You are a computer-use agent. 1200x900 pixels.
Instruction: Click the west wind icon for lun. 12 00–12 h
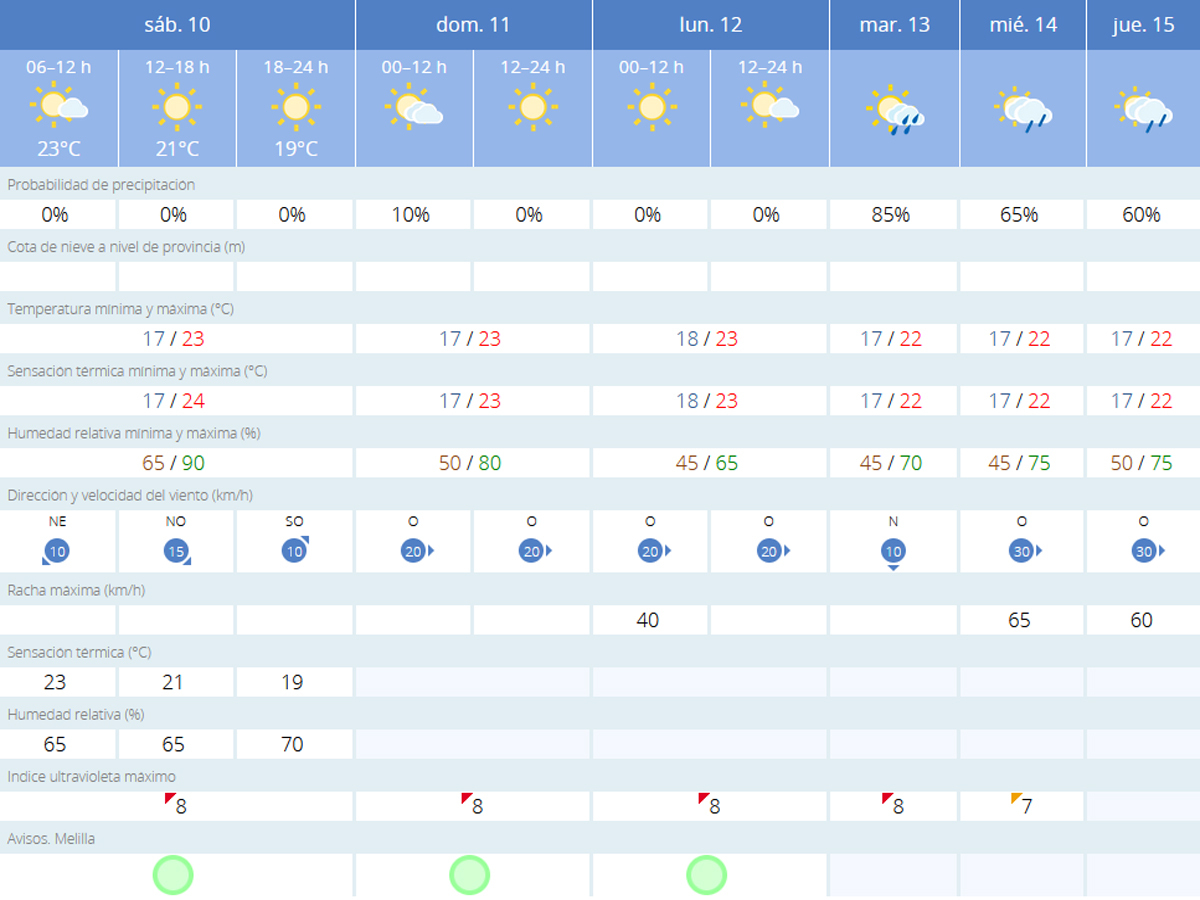pos(653,551)
